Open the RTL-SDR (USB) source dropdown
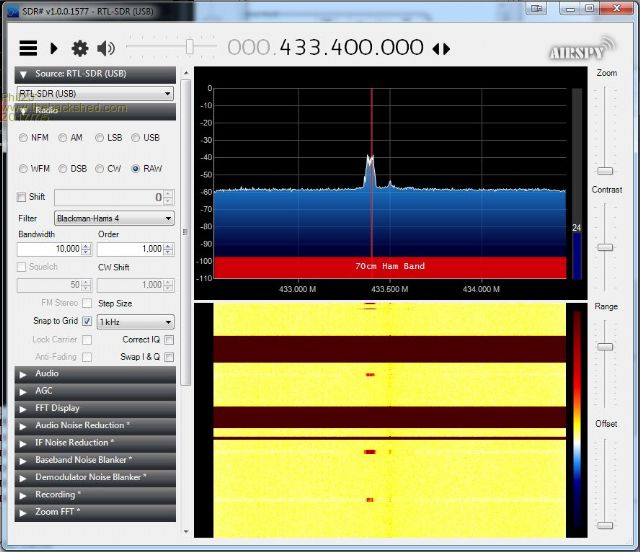640x552 pixels. (x=95, y=93)
